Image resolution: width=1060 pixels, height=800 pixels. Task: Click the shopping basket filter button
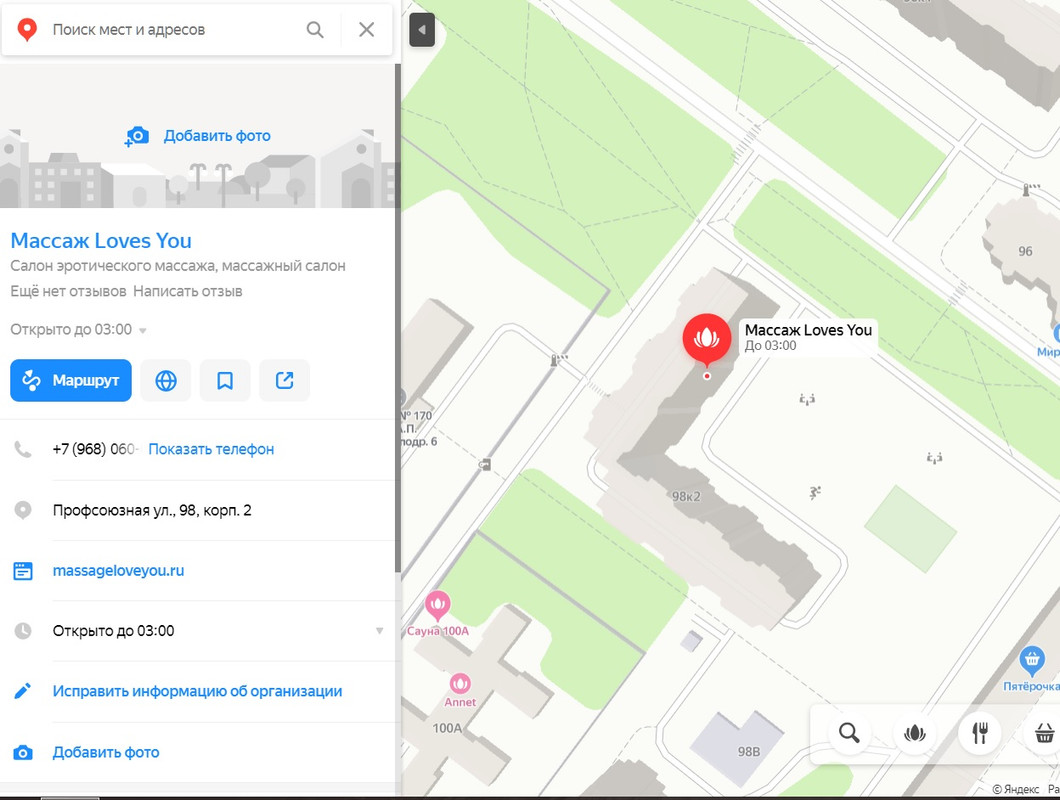pyautogui.click(x=1044, y=733)
